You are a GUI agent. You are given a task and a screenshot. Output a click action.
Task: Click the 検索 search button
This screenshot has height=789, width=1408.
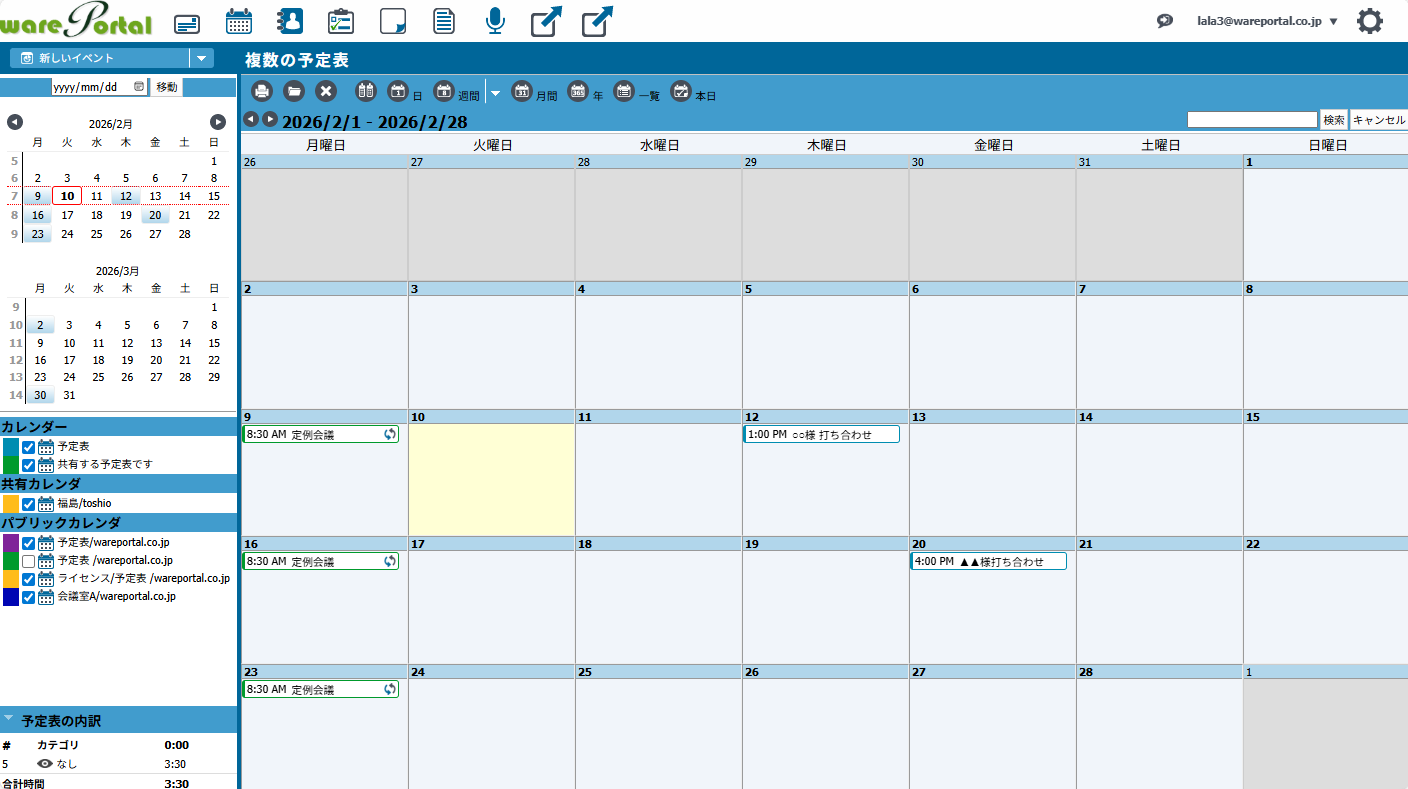[x=1333, y=120]
